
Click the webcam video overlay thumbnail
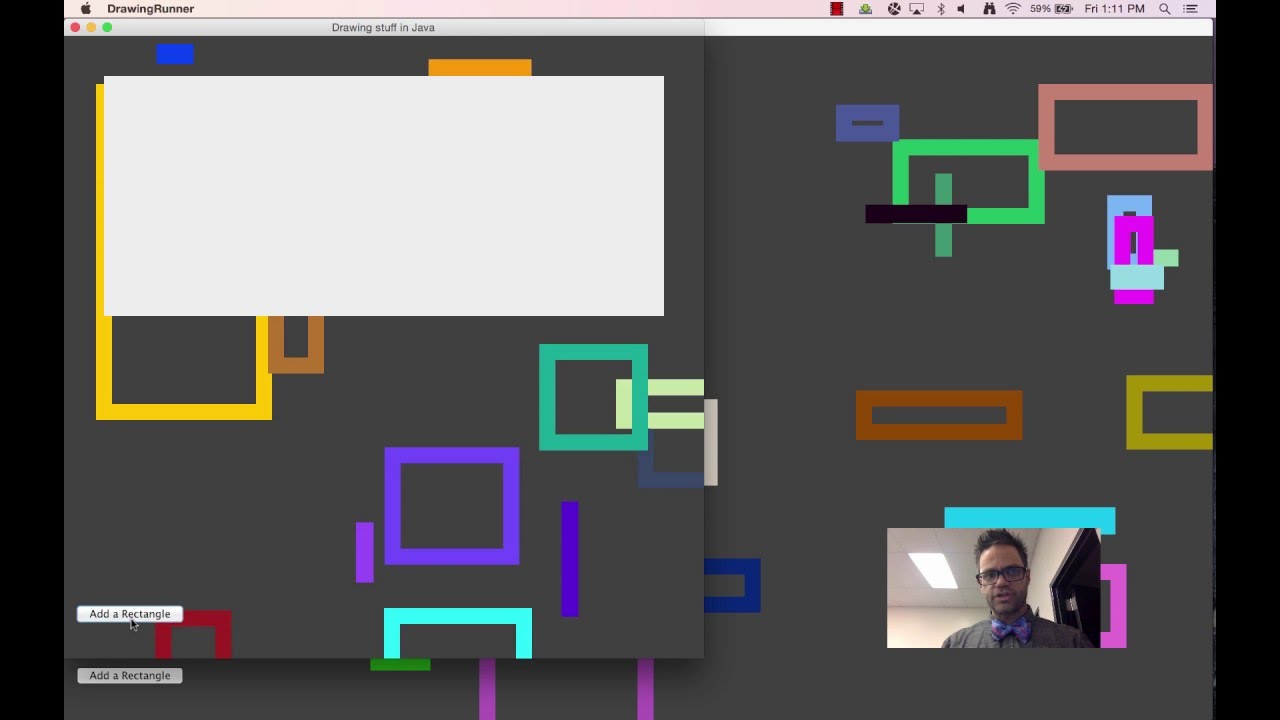click(x=993, y=588)
